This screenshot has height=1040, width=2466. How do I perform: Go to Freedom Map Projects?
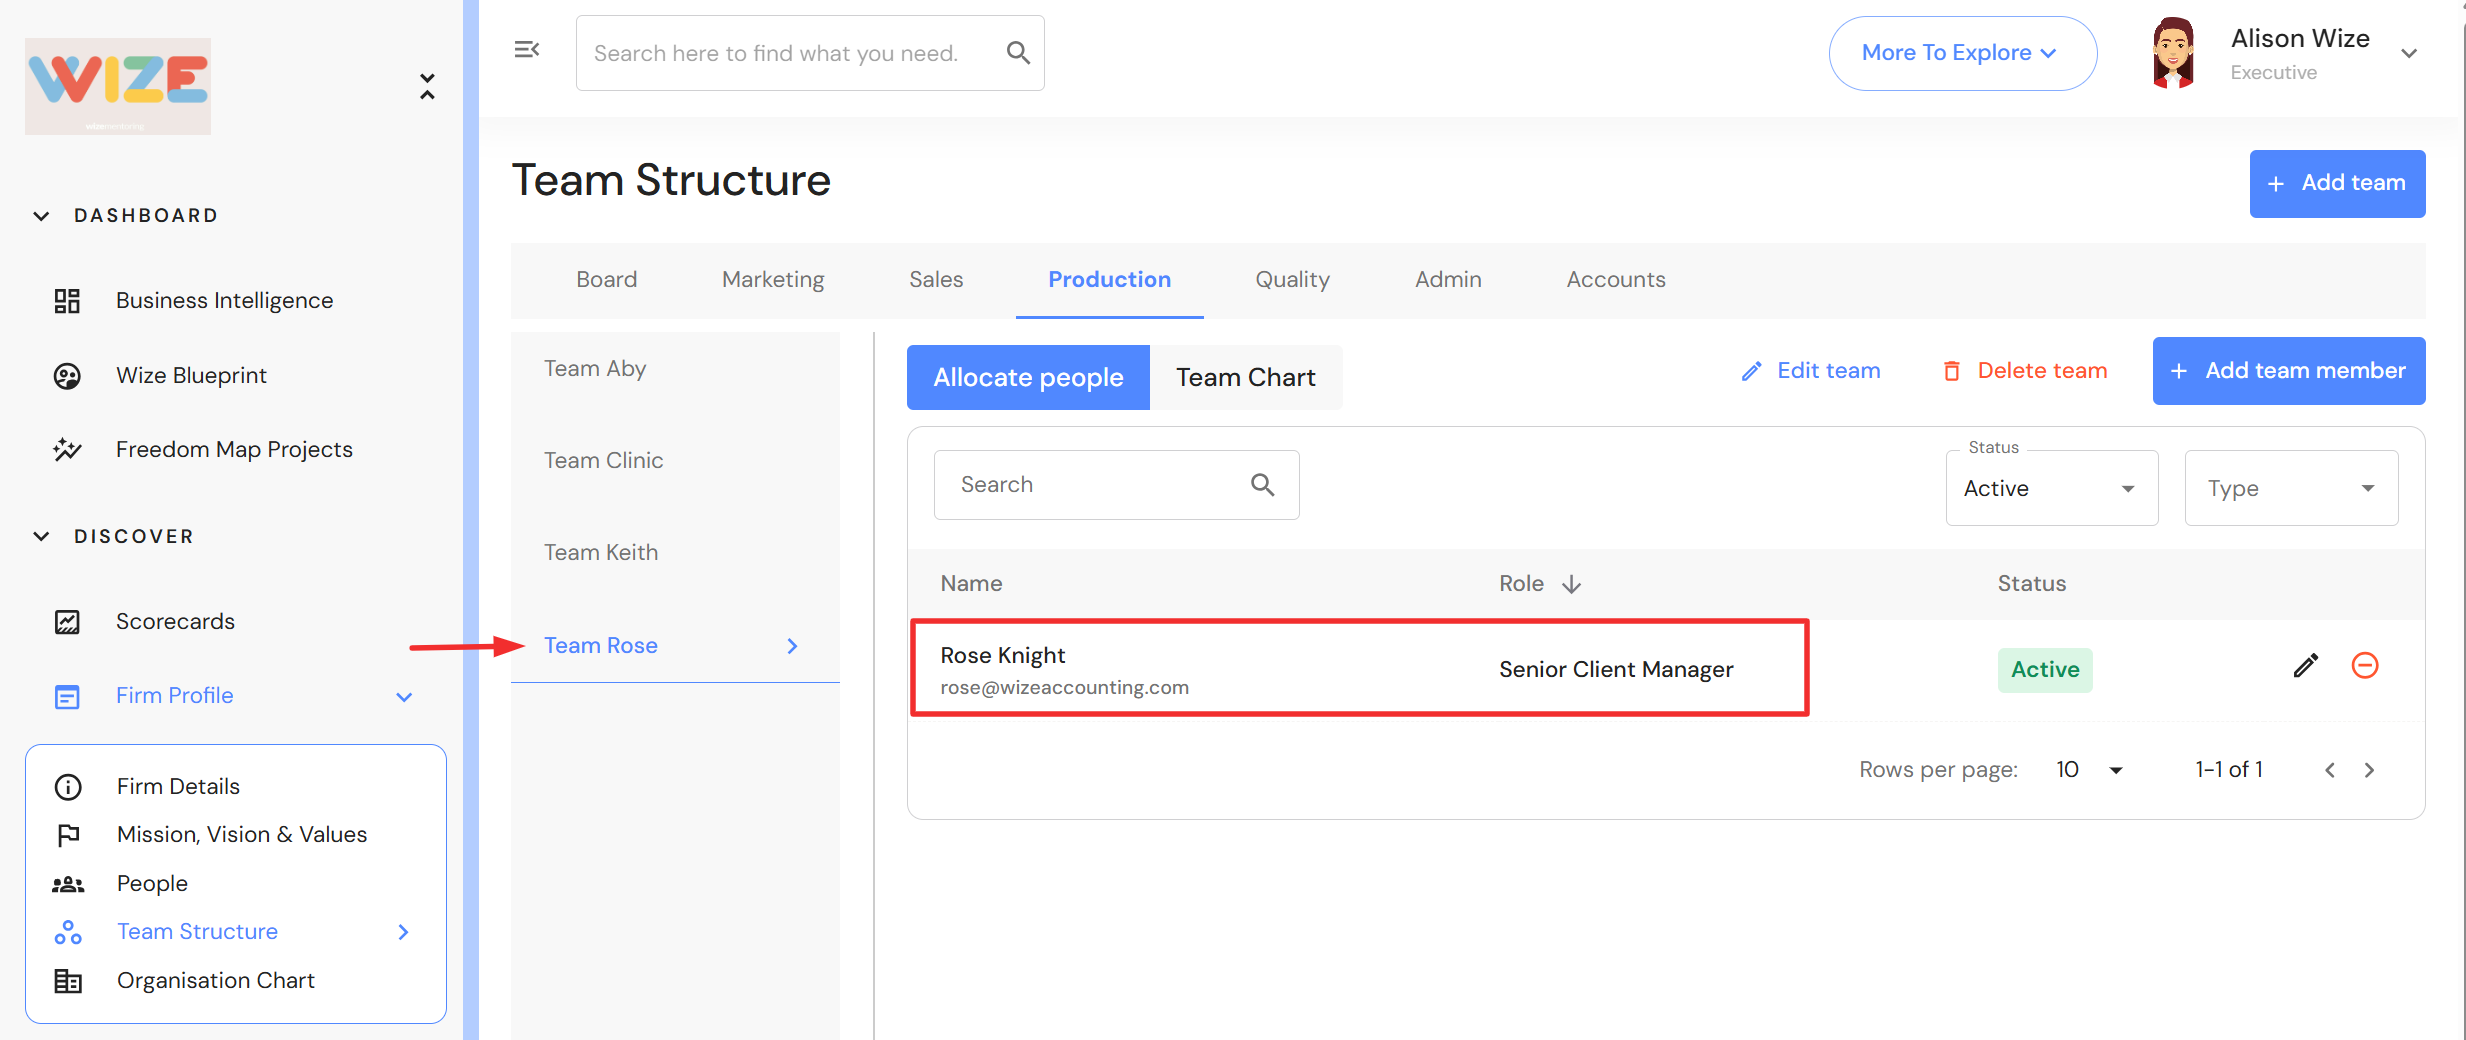click(234, 450)
